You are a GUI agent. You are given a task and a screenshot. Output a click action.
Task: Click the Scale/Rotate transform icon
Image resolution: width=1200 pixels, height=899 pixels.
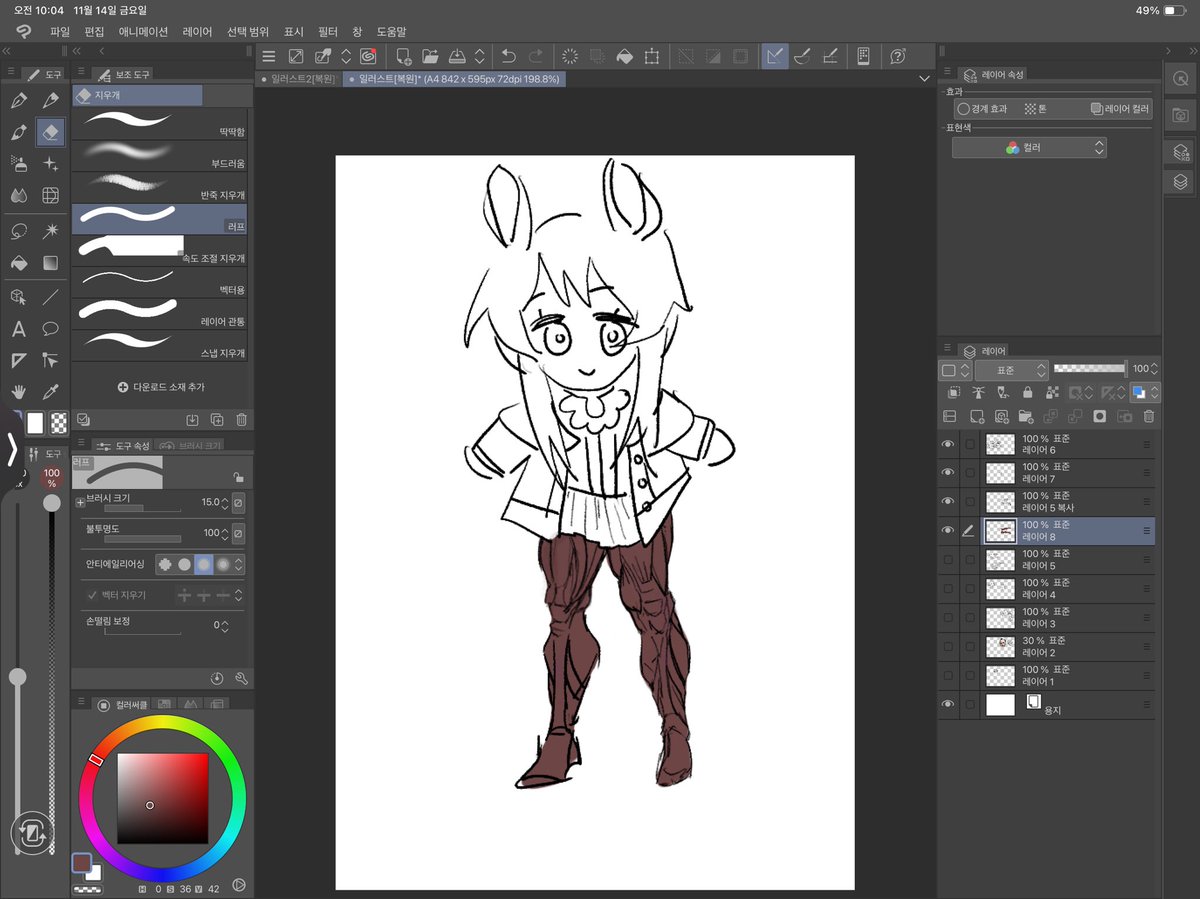[652, 57]
